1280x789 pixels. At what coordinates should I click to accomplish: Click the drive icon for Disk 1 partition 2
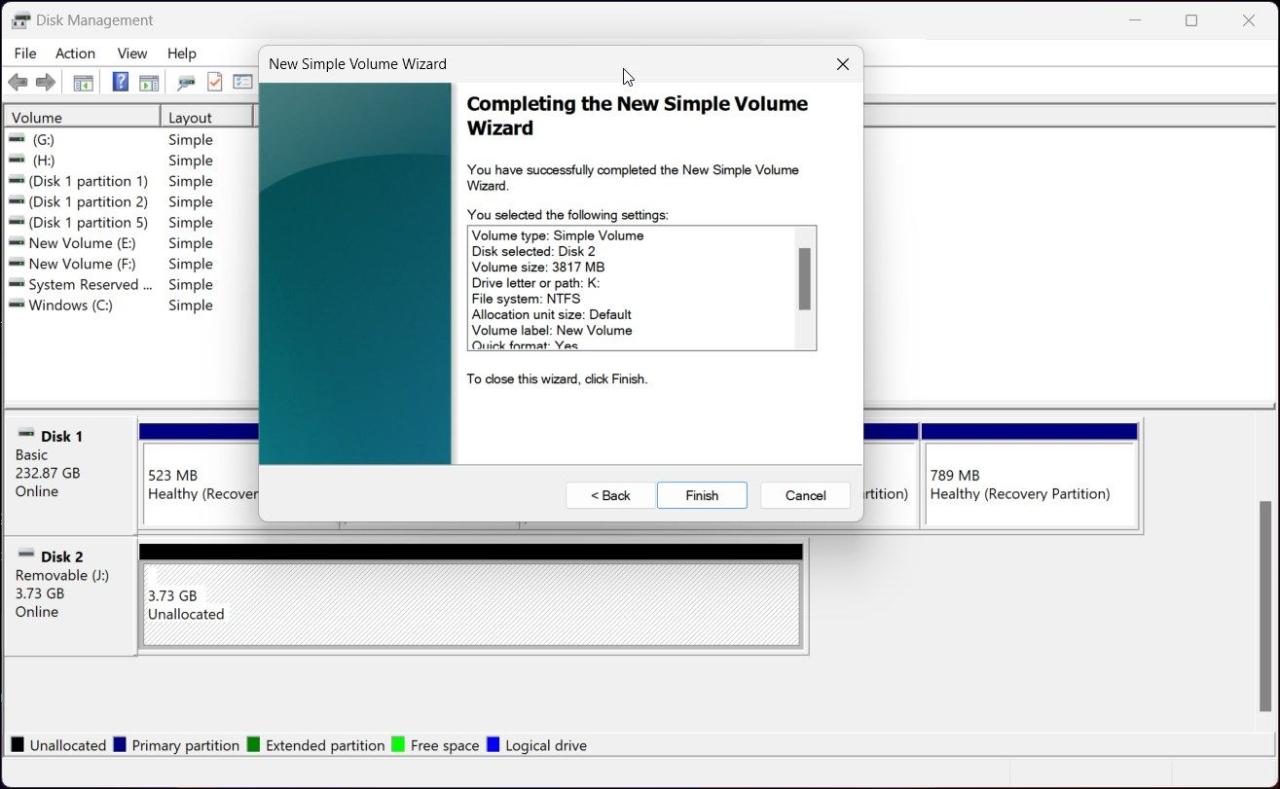click(17, 201)
